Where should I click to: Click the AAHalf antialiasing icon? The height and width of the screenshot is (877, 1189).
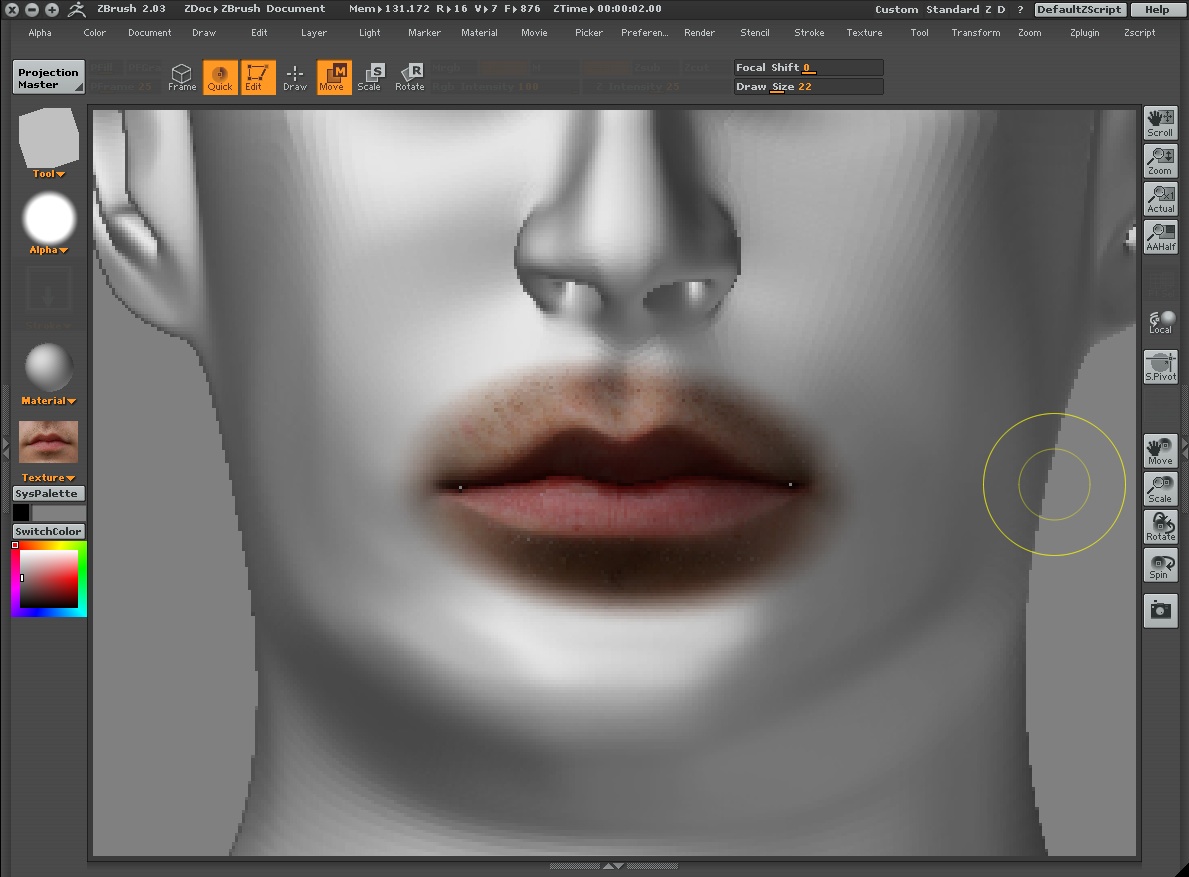pyautogui.click(x=1160, y=237)
